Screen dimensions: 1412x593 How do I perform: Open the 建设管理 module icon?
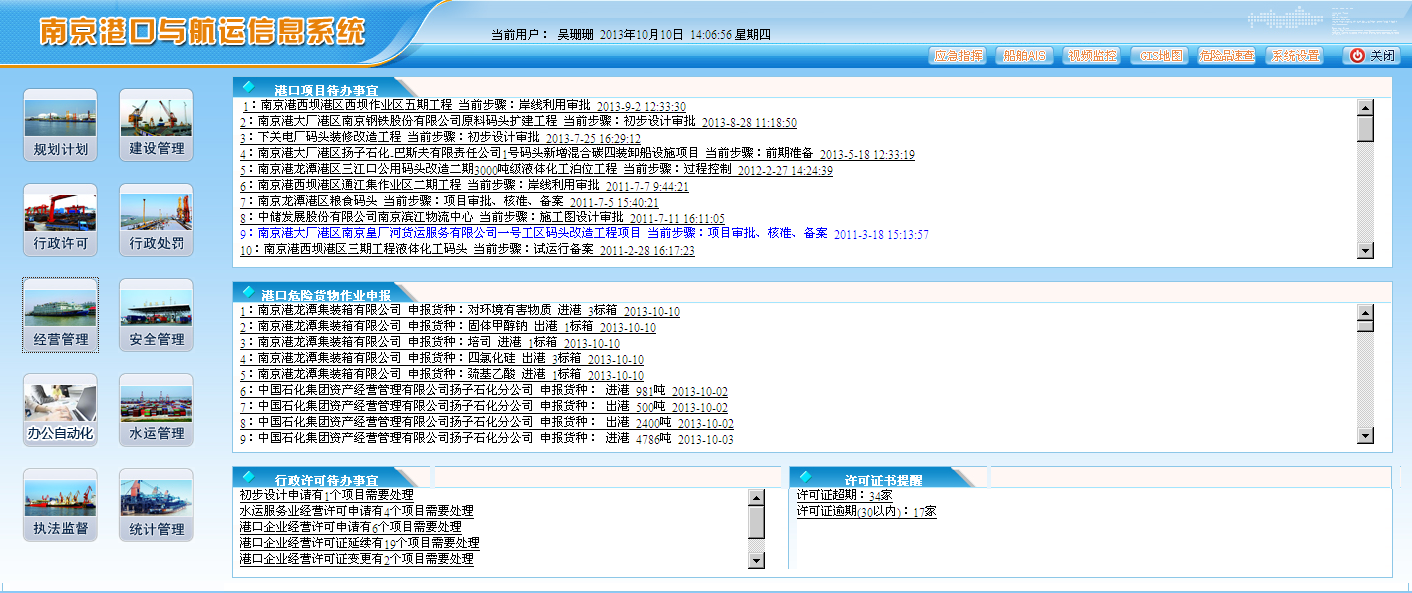tap(156, 126)
